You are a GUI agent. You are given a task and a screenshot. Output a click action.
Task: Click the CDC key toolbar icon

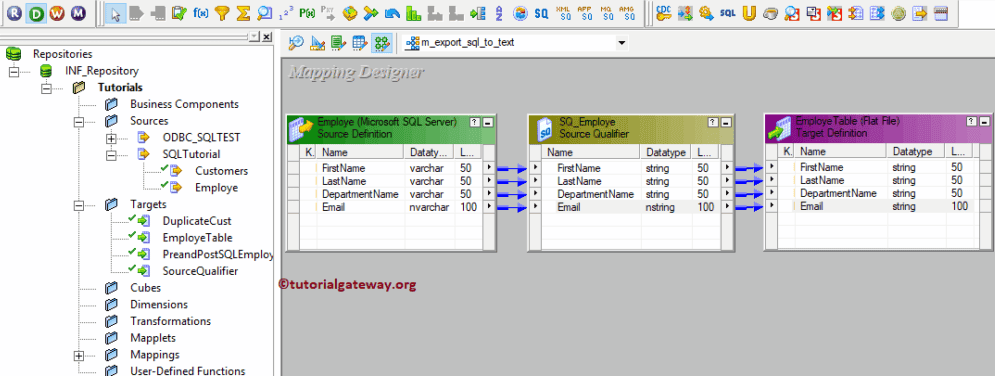664,13
